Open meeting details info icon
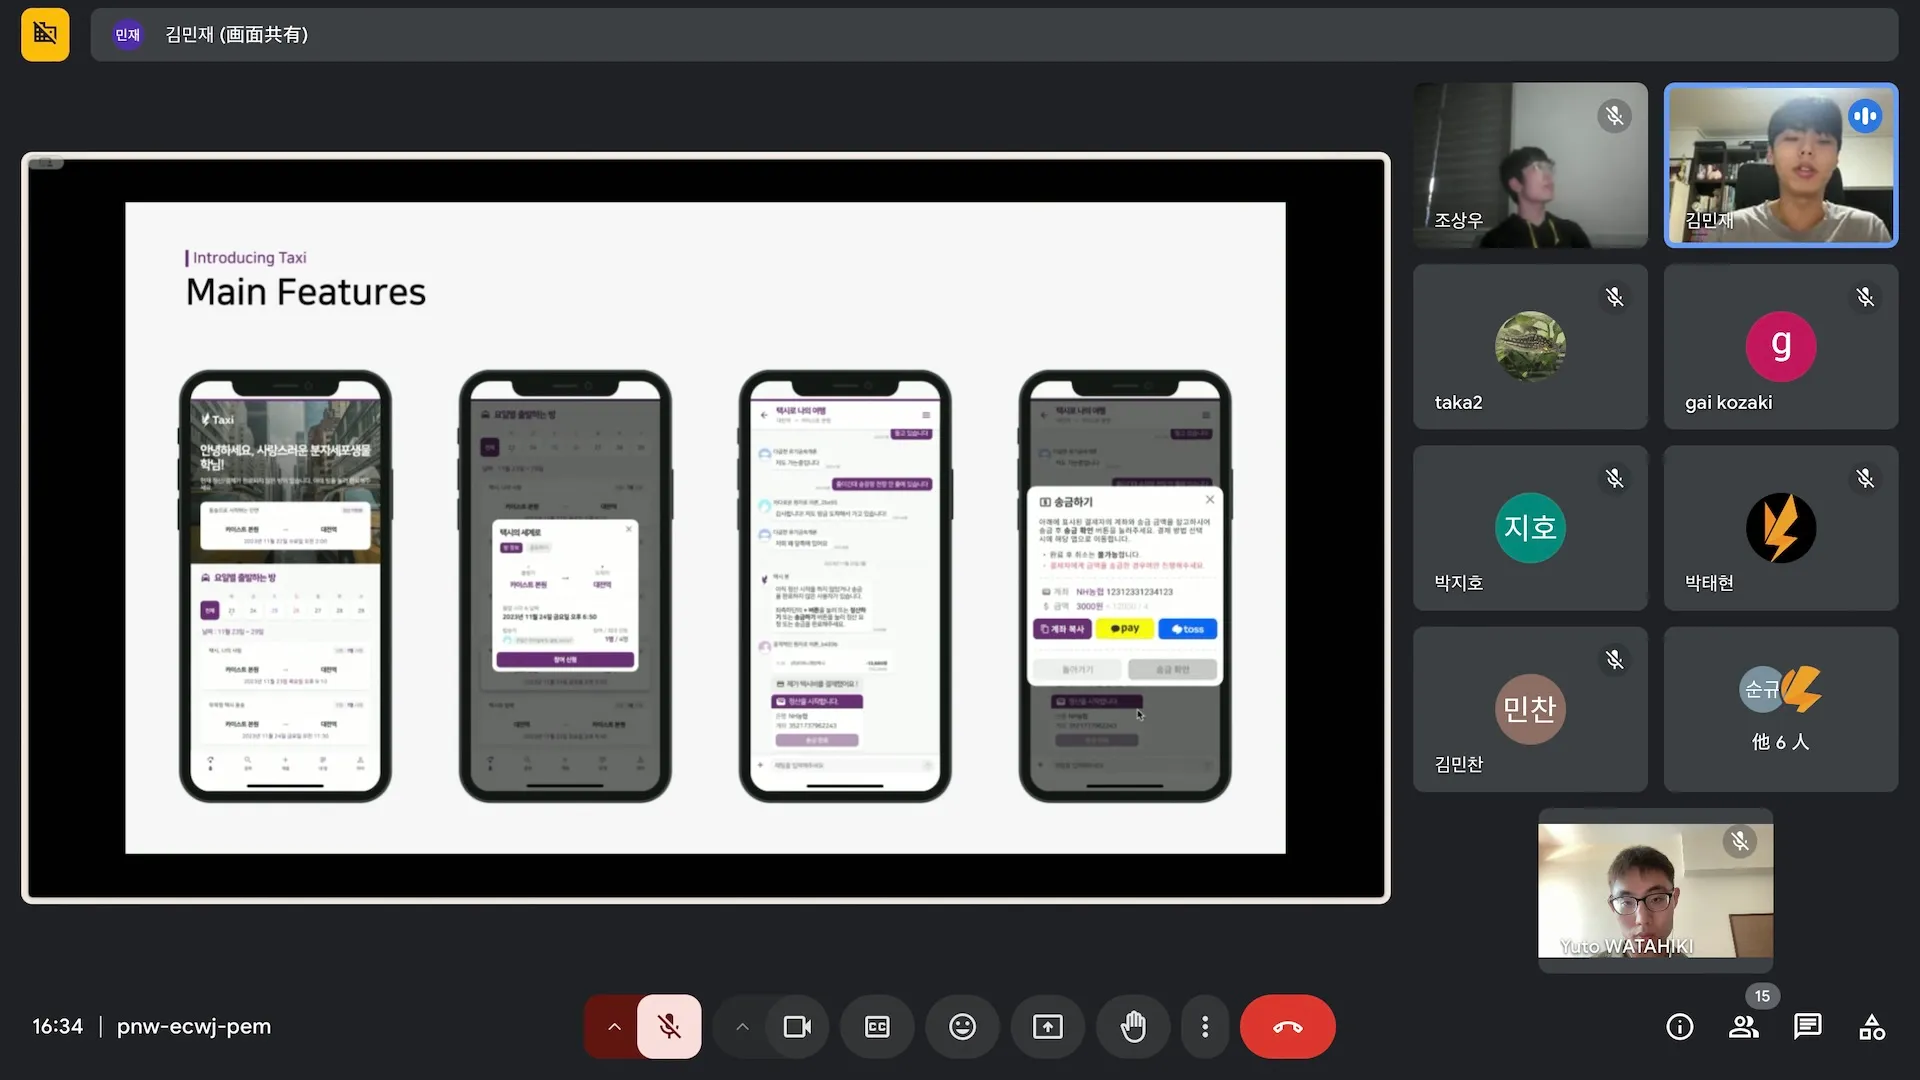Image resolution: width=1920 pixels, height=1080 pixels. [1679, 1027]
